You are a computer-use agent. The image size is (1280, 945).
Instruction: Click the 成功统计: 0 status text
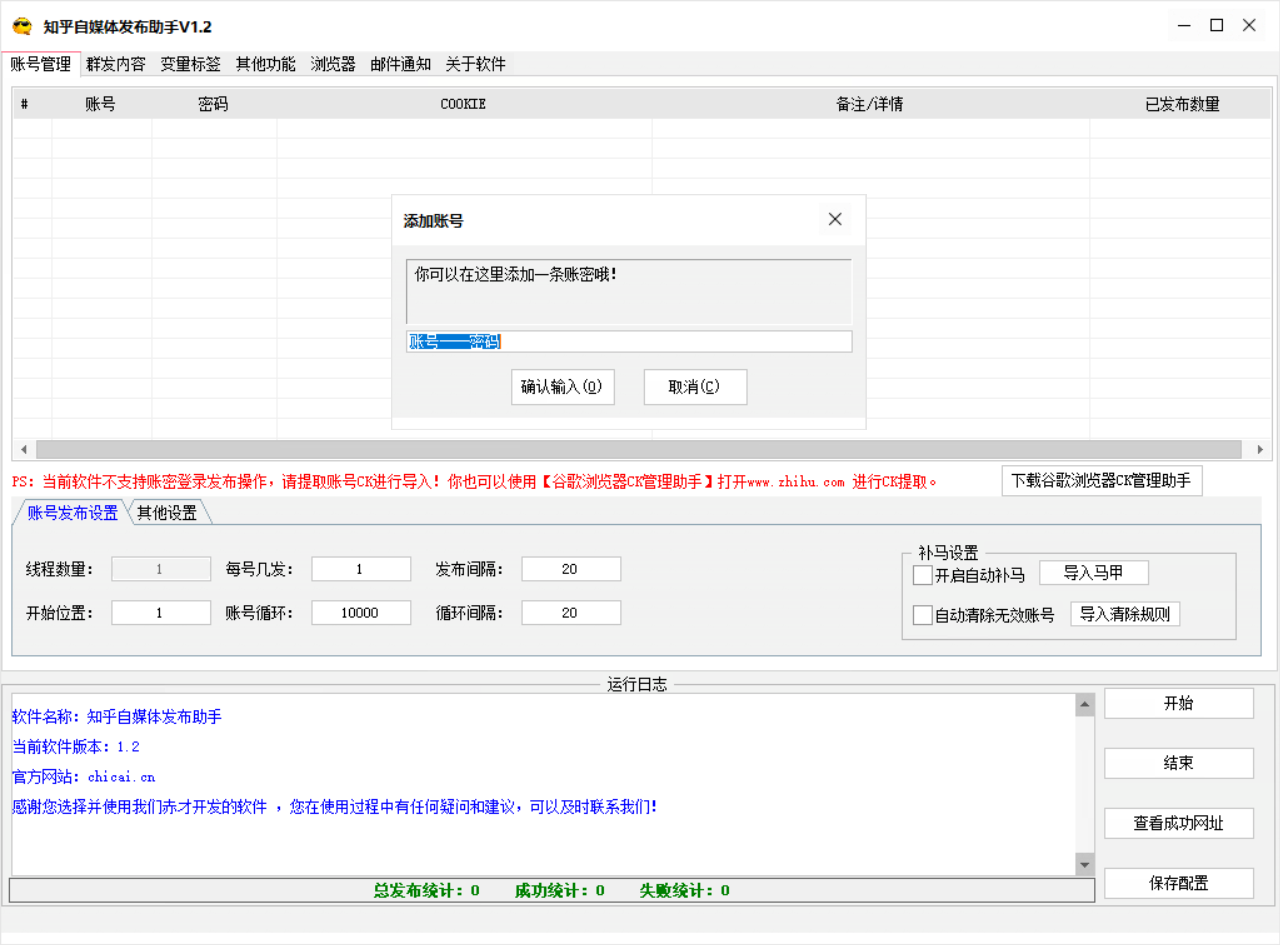click(x=560, y=890)
